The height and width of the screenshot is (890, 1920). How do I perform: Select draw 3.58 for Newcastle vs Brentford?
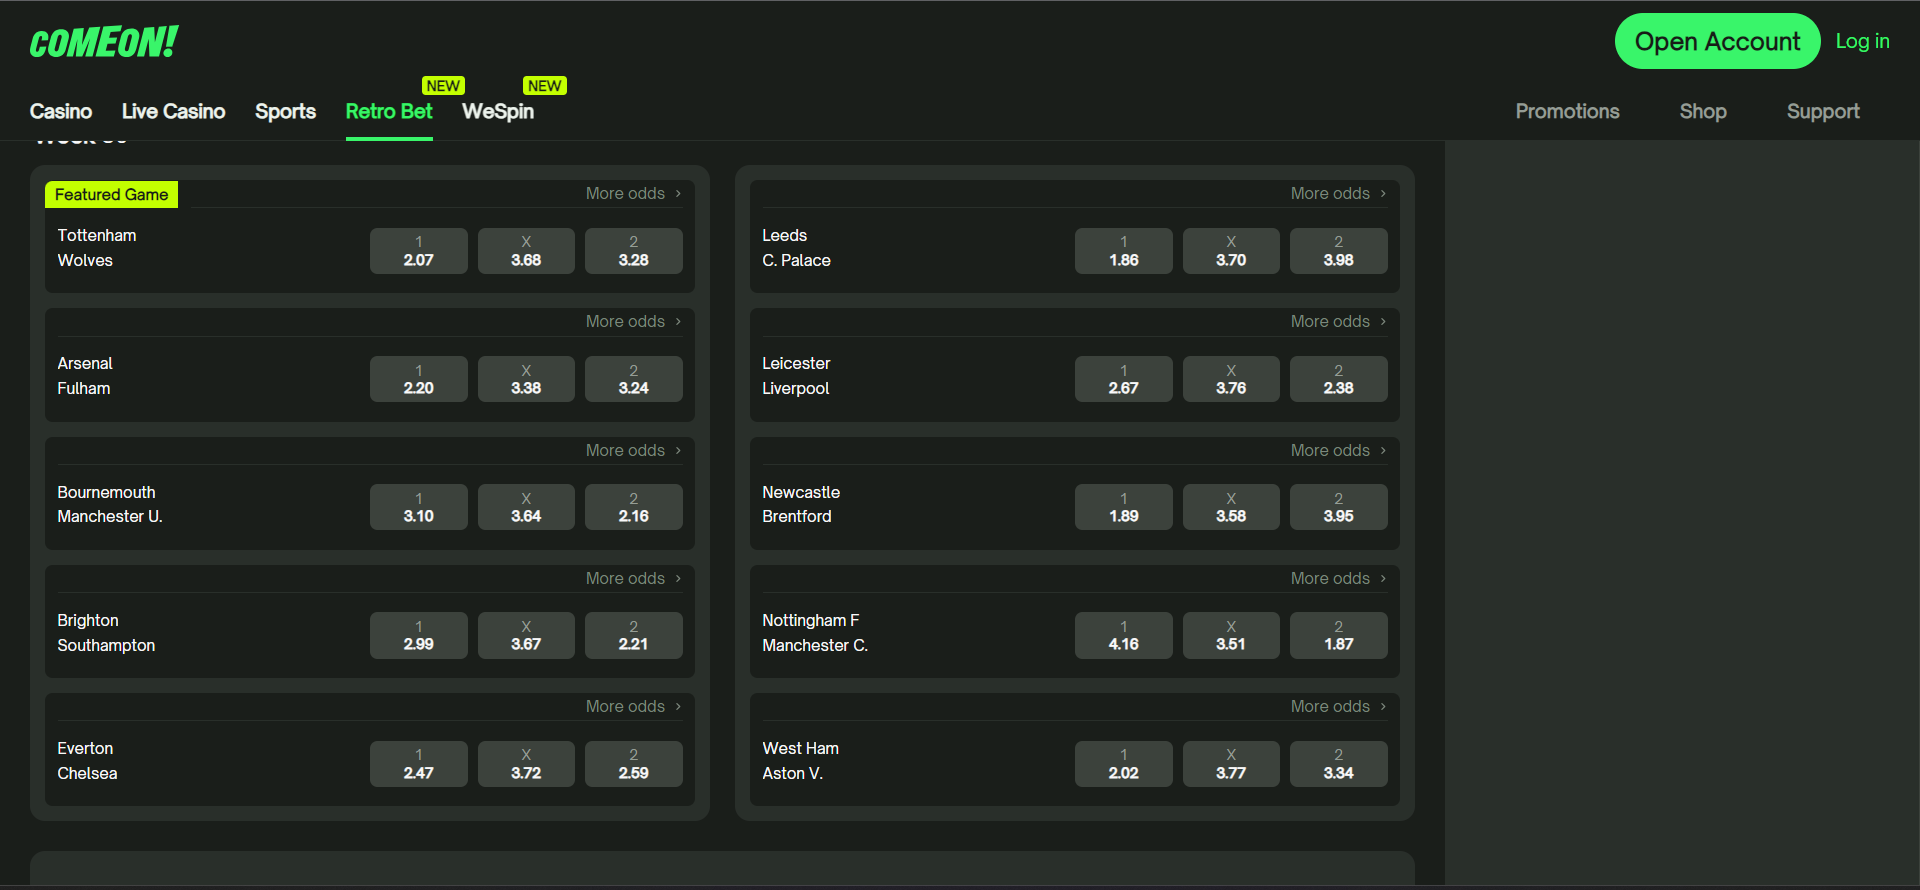click(x=1231, y=507)
